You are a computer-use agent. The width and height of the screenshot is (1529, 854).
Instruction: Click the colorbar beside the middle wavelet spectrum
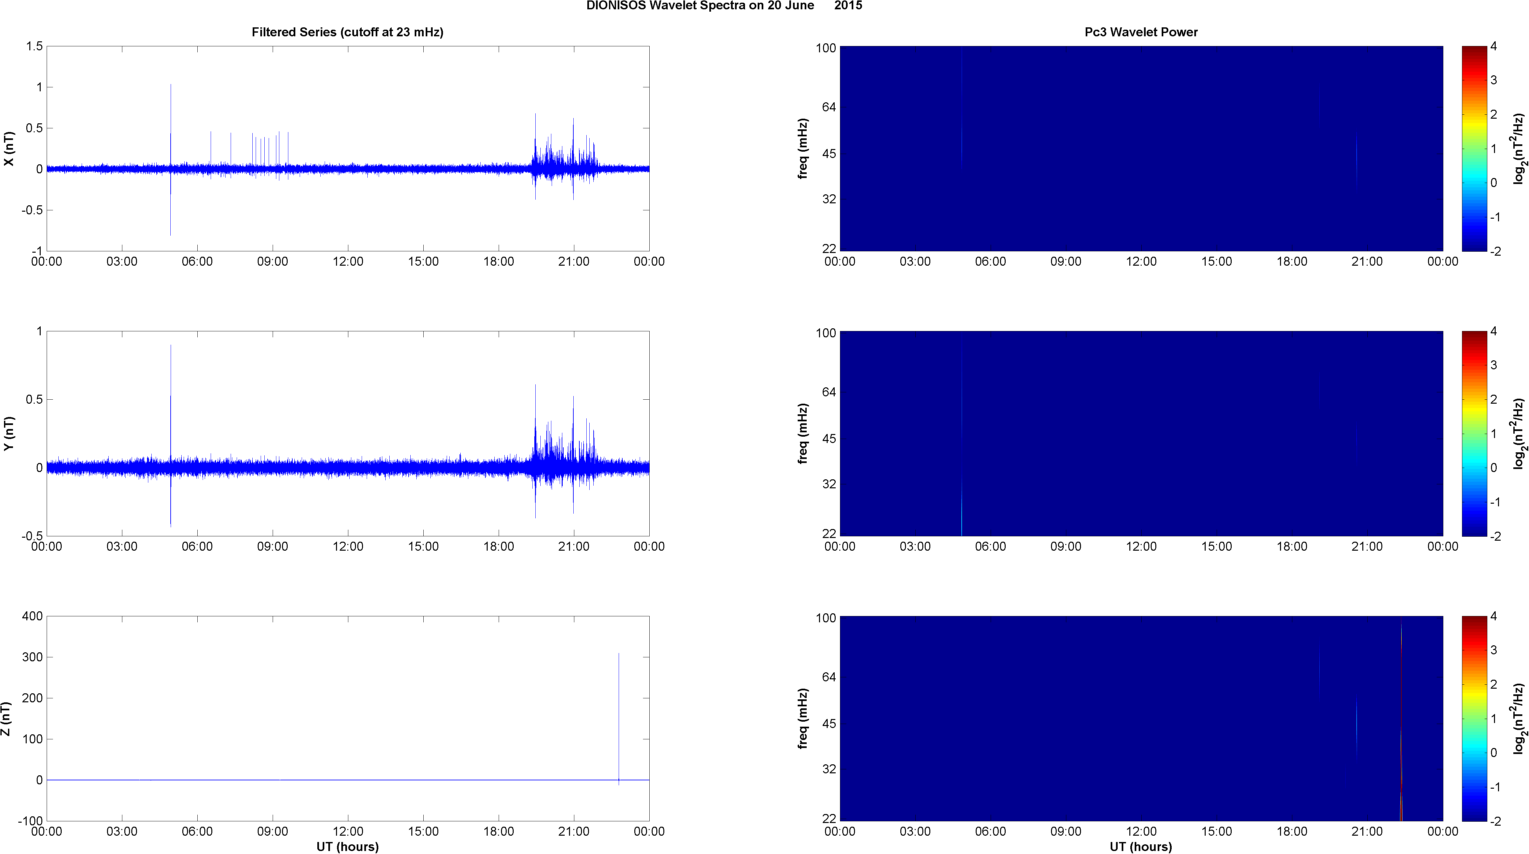pyautogui.click(x=1474, y=433)
